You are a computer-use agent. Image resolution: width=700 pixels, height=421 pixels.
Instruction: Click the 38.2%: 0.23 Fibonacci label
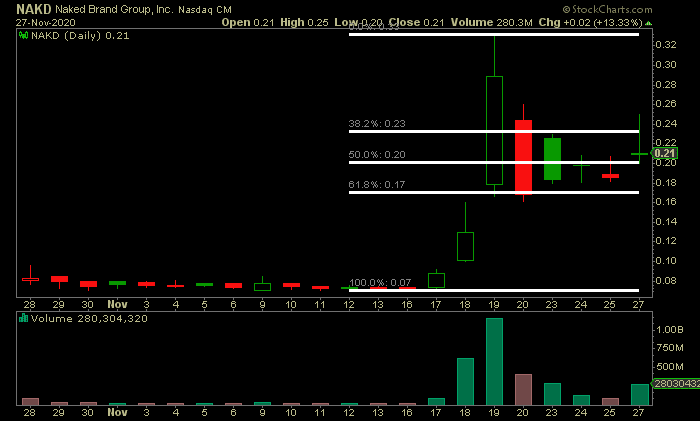pyautogui.click(x=377, y=124)
